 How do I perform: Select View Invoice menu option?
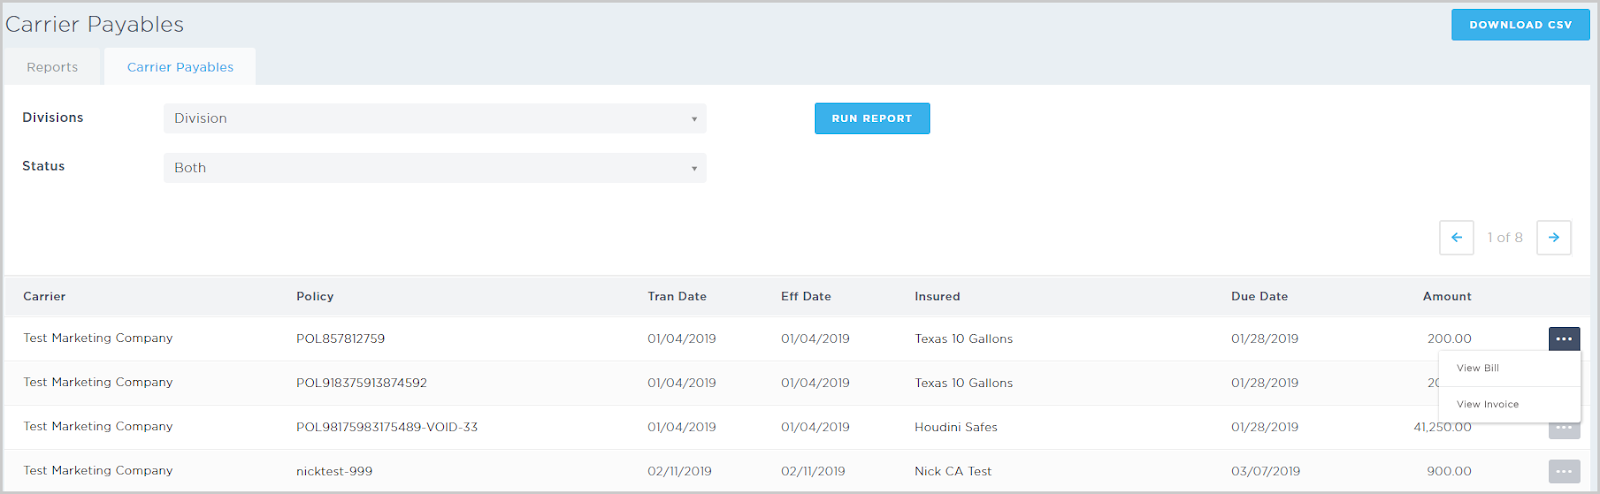[x=1488, y=404]
